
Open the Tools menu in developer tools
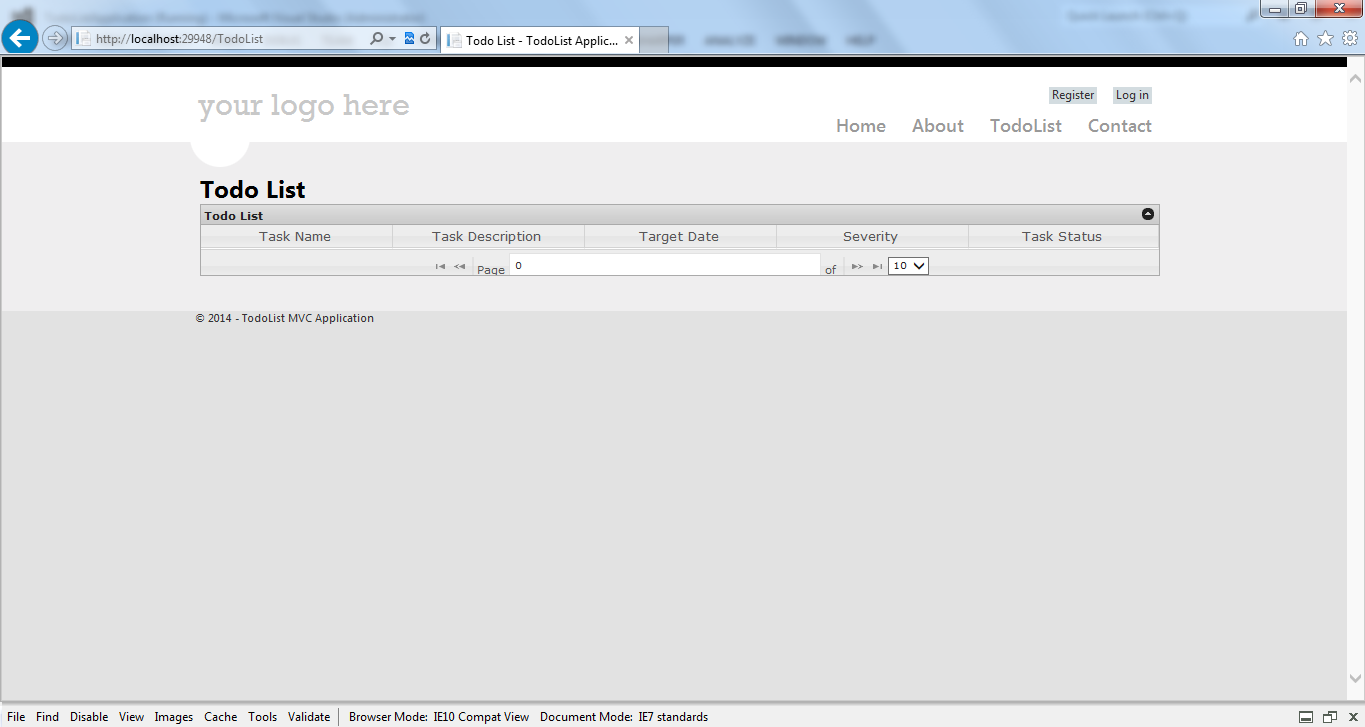[x=263, y=717]
